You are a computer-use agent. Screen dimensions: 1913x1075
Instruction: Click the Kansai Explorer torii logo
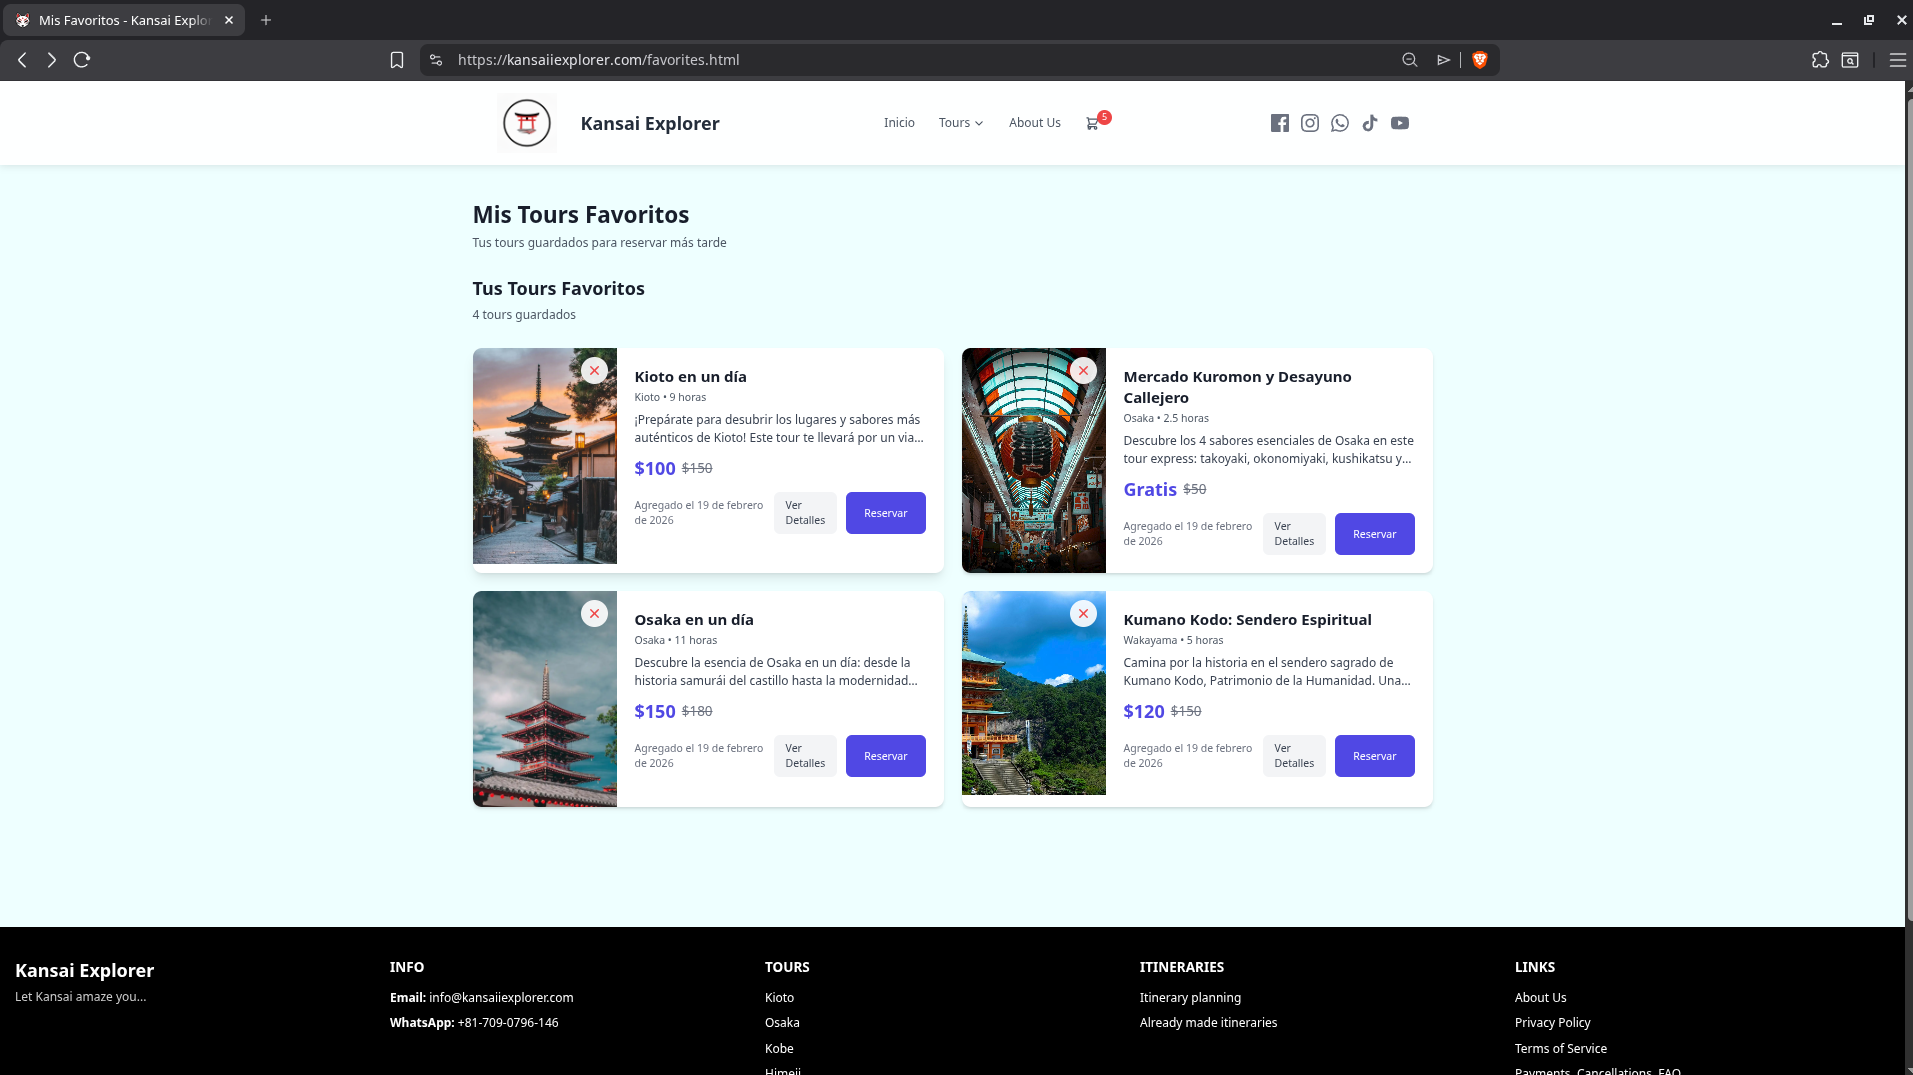[x=527, y=122]
